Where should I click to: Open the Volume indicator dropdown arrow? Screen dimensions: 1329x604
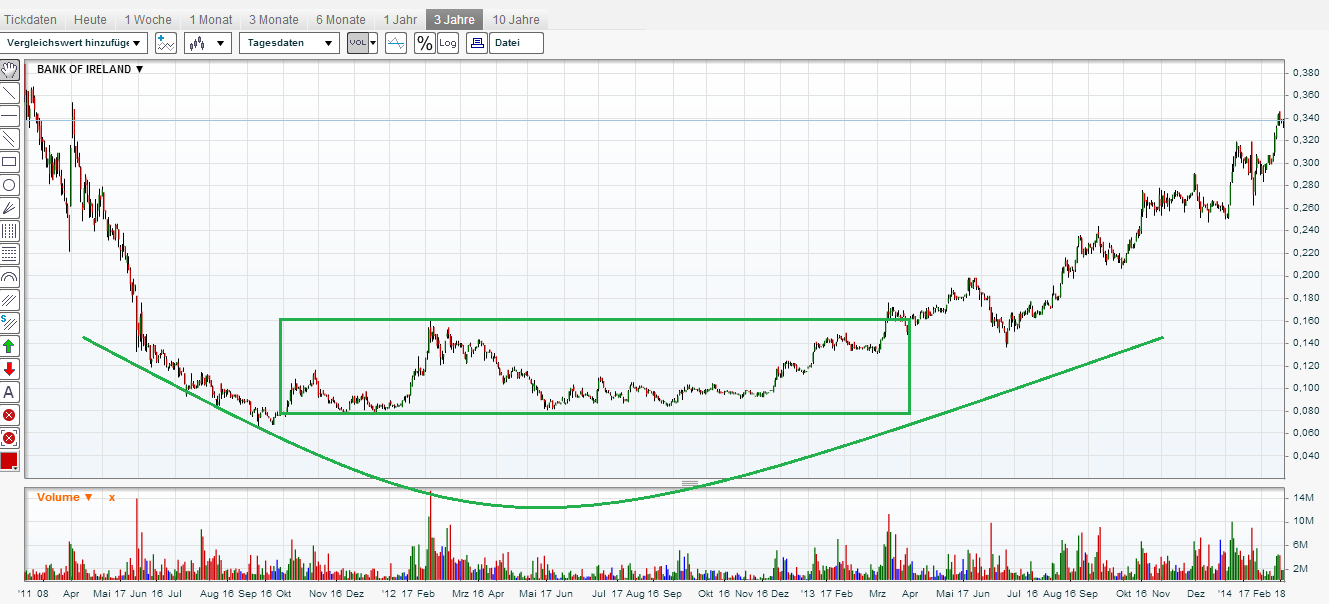pos(89,497)
